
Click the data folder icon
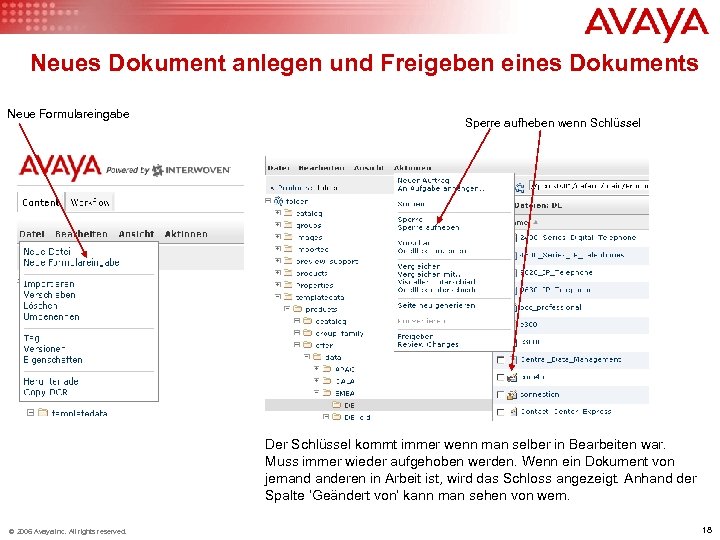317,357
